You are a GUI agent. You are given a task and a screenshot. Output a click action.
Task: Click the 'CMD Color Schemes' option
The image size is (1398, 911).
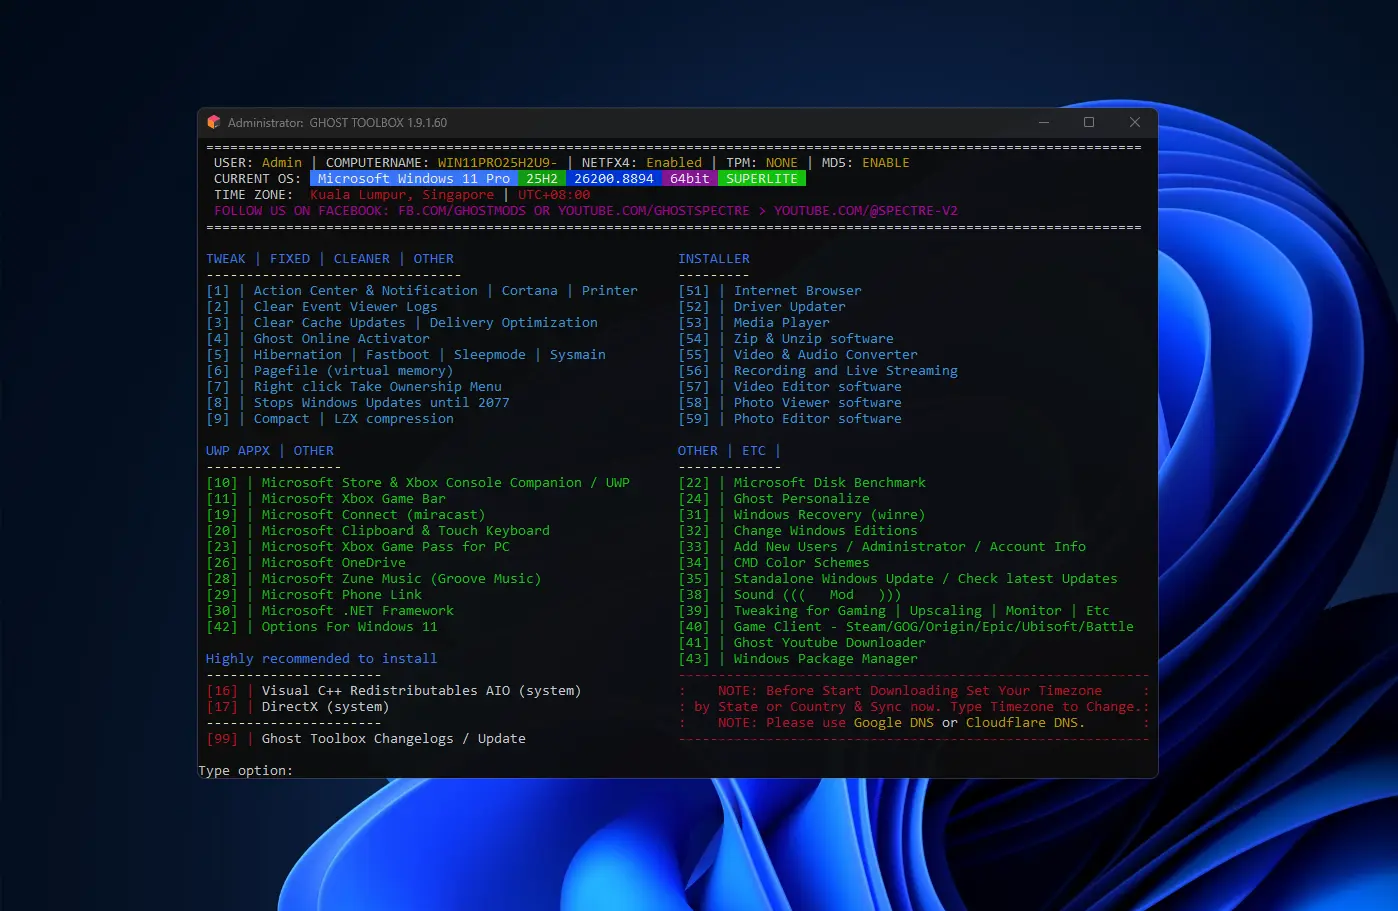tap(802, 563)
